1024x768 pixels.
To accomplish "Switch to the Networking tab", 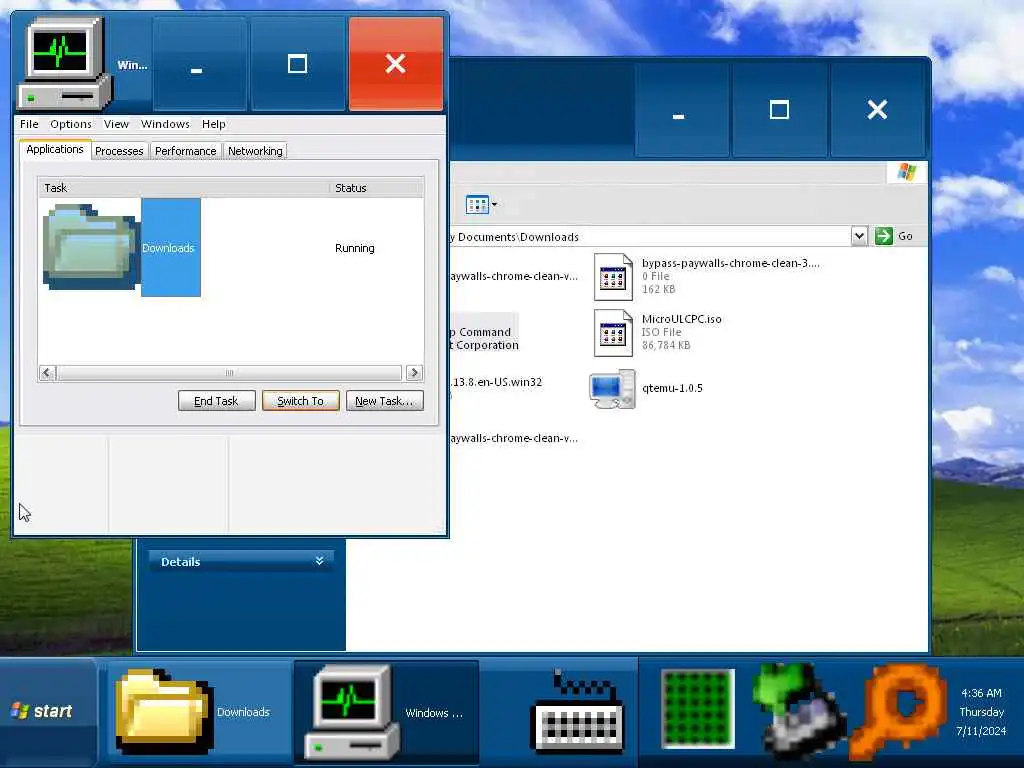I will [255, 151].
